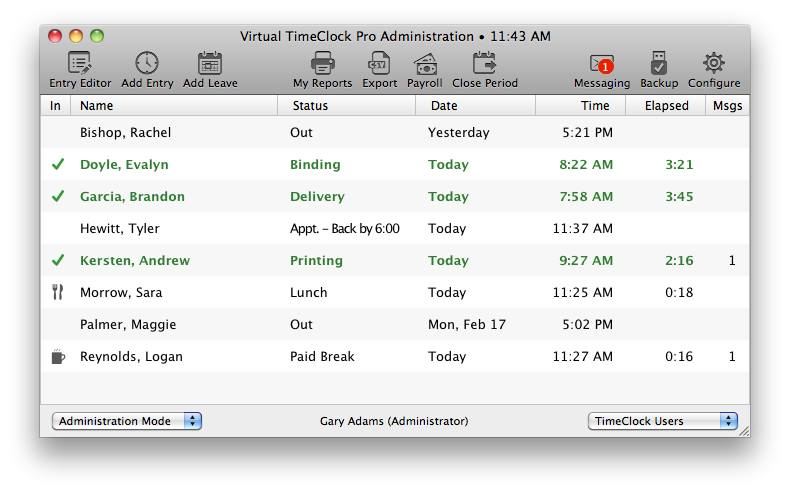This screenshot has height=492, width=790.
Task: Click the Add Leave calendar icon
Action: (210, 63)
